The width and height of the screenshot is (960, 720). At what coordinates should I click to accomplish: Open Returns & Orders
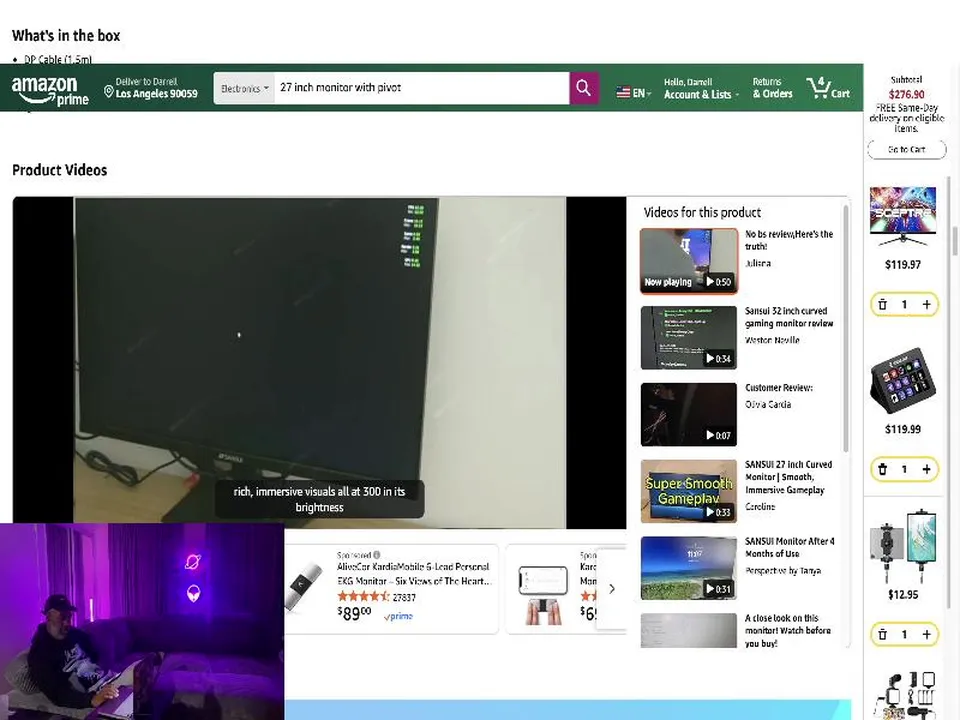772,88
